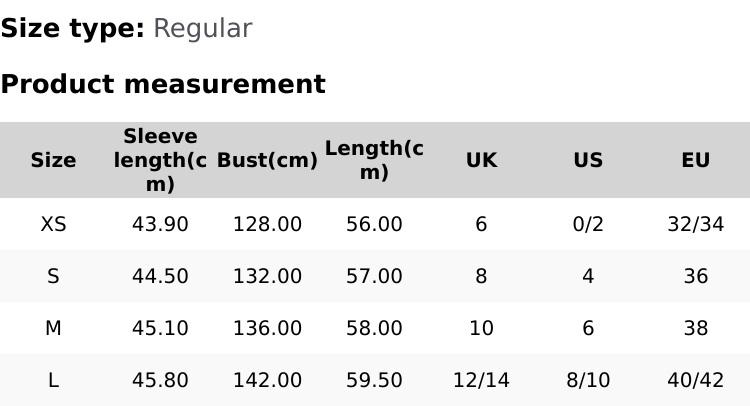The width and height of the screenshot is (750, 406).
Task: Select the M size row label
Action: 53,328
